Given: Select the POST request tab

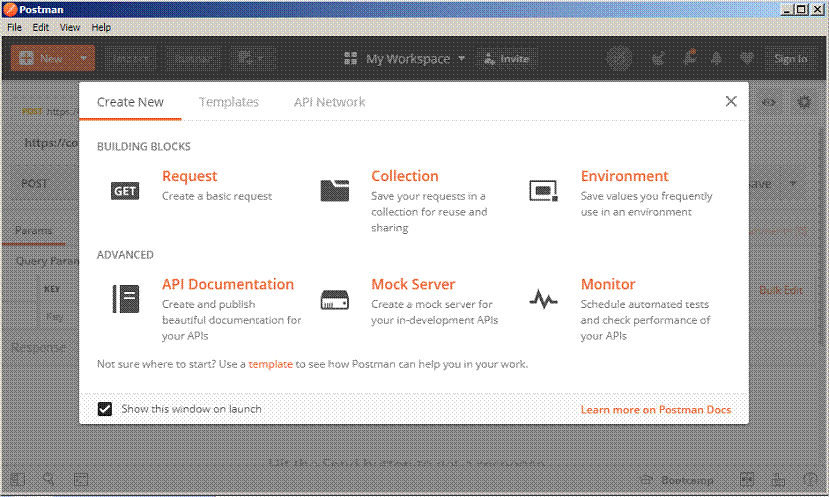Looking at the screenshot, I should coord(49,111).
